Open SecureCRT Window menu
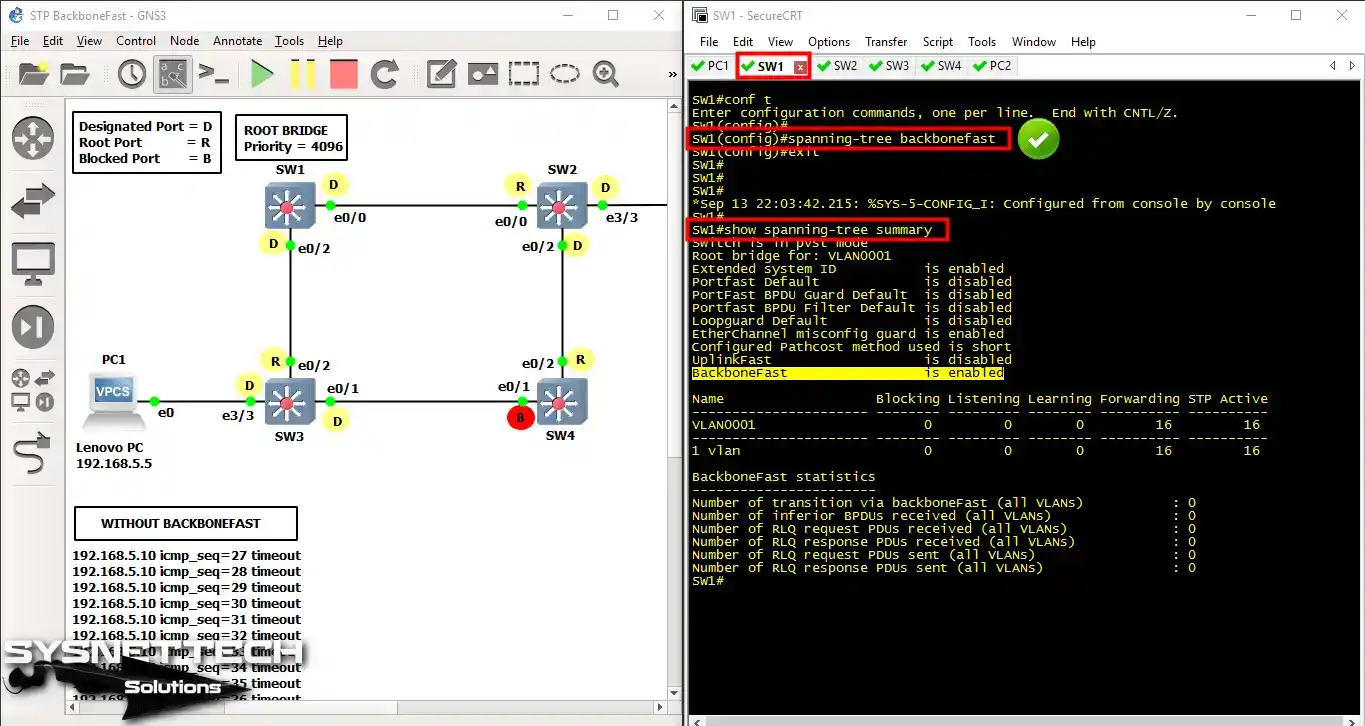Screen dimensions: 1365x726 click(1034, 42)
